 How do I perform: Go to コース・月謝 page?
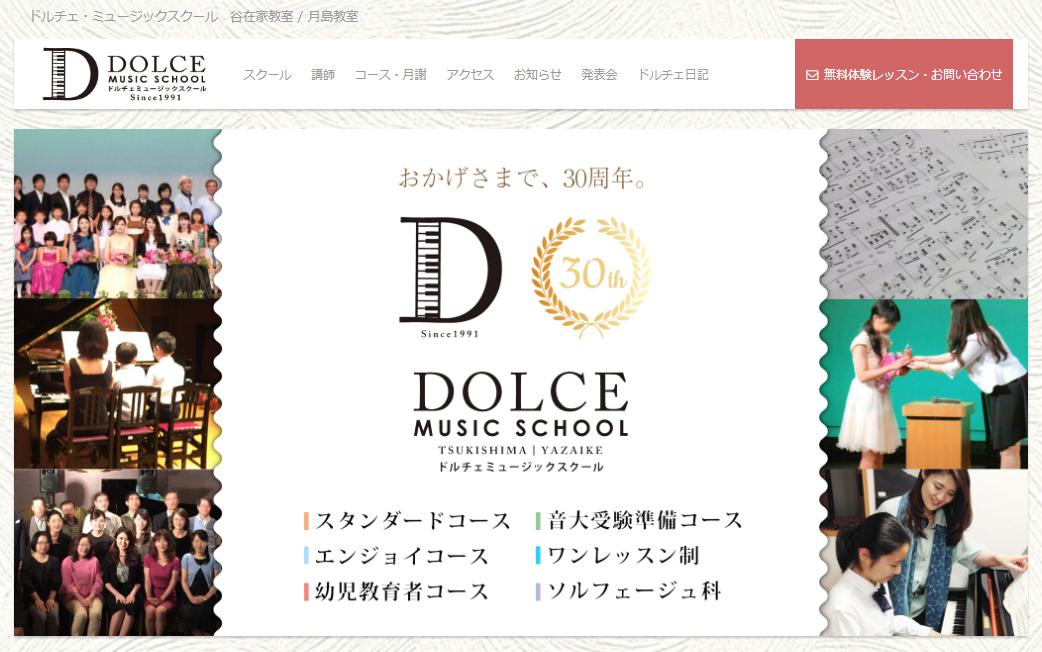tap(390, 74)
